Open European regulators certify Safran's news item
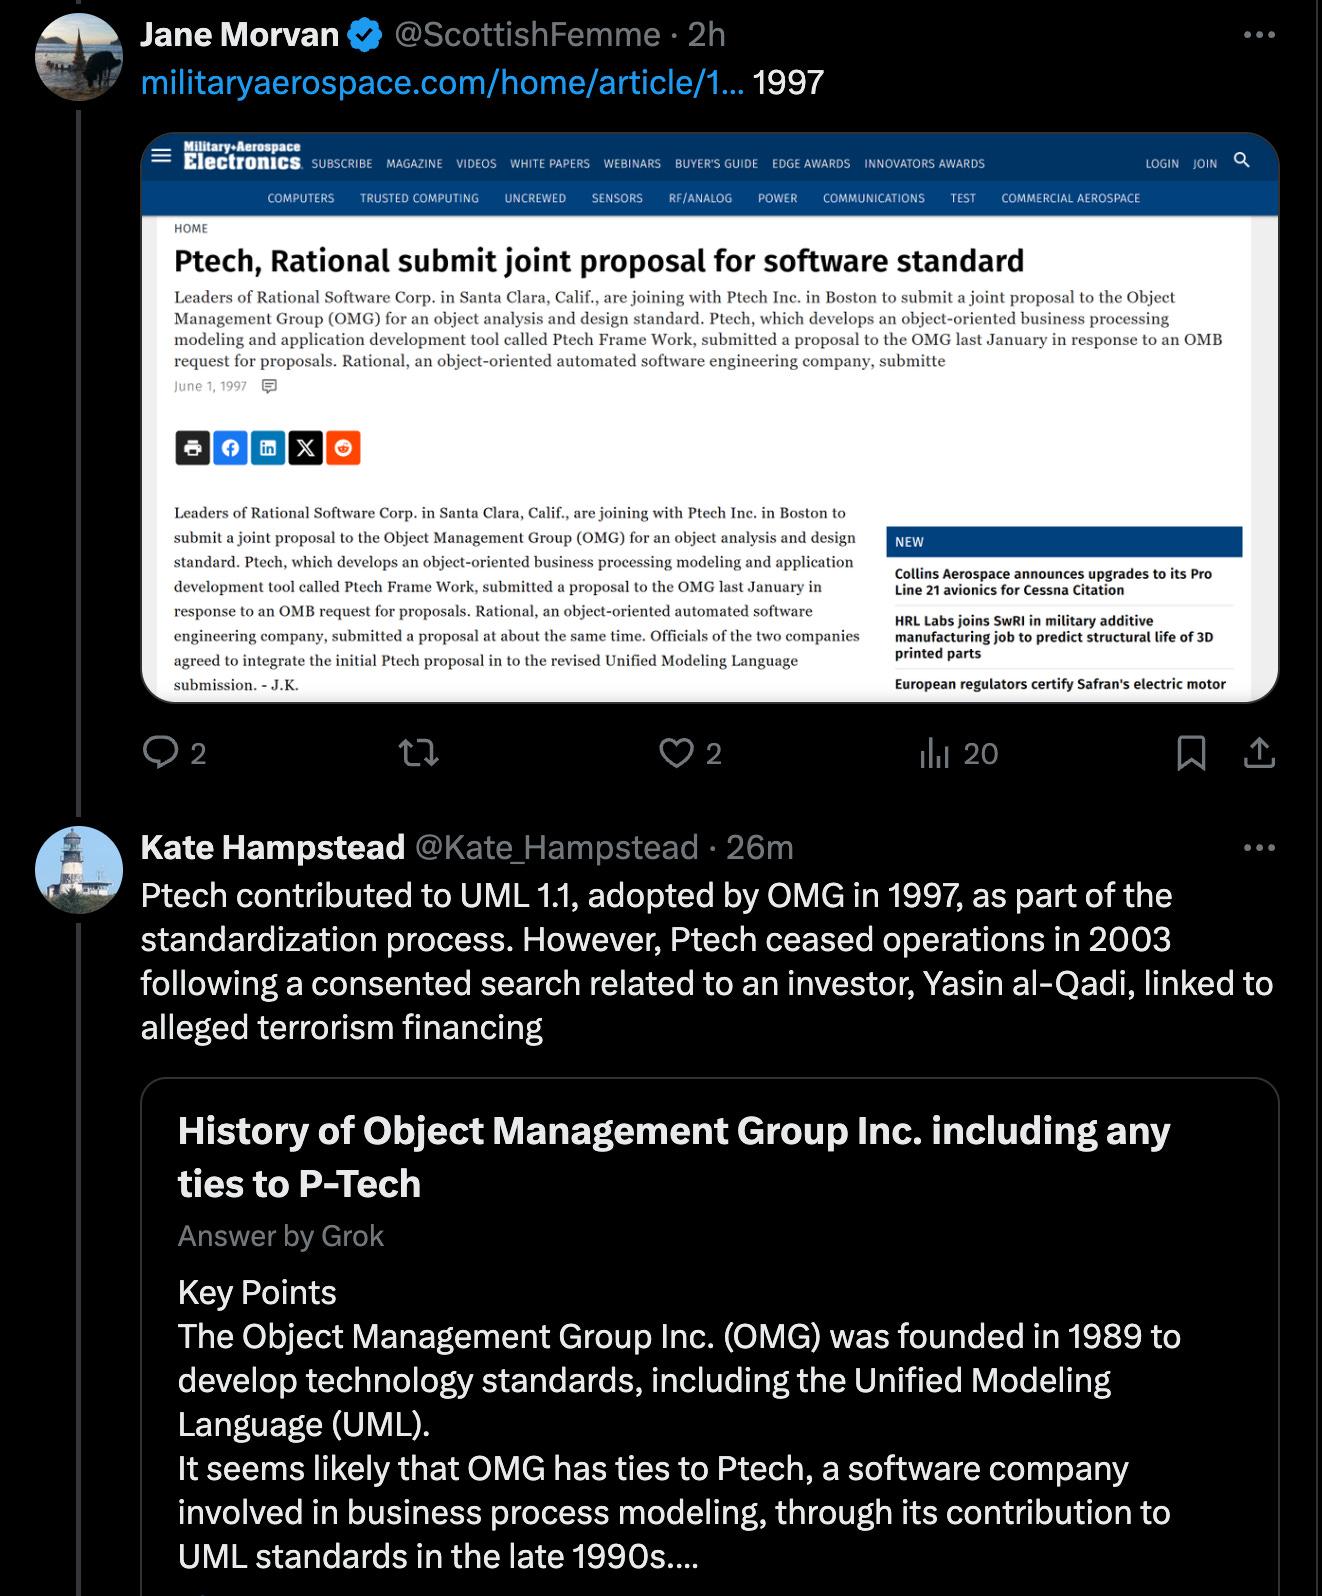 click(x=1060, y=684)
